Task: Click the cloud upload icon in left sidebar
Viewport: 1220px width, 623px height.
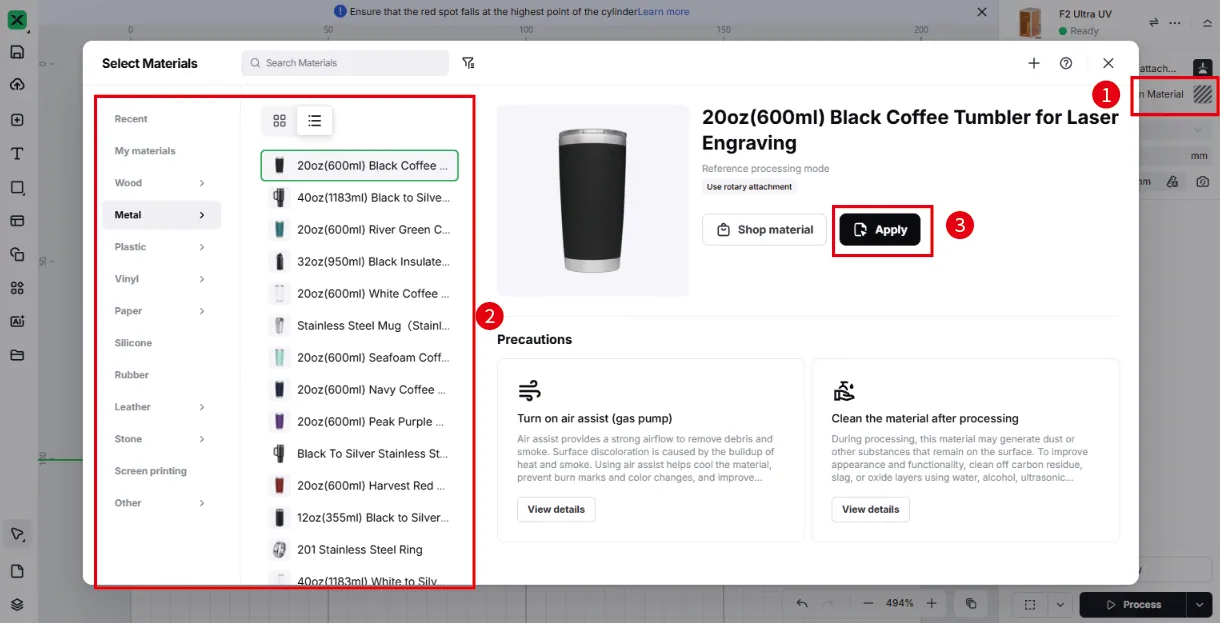Action: coord(17,84)
